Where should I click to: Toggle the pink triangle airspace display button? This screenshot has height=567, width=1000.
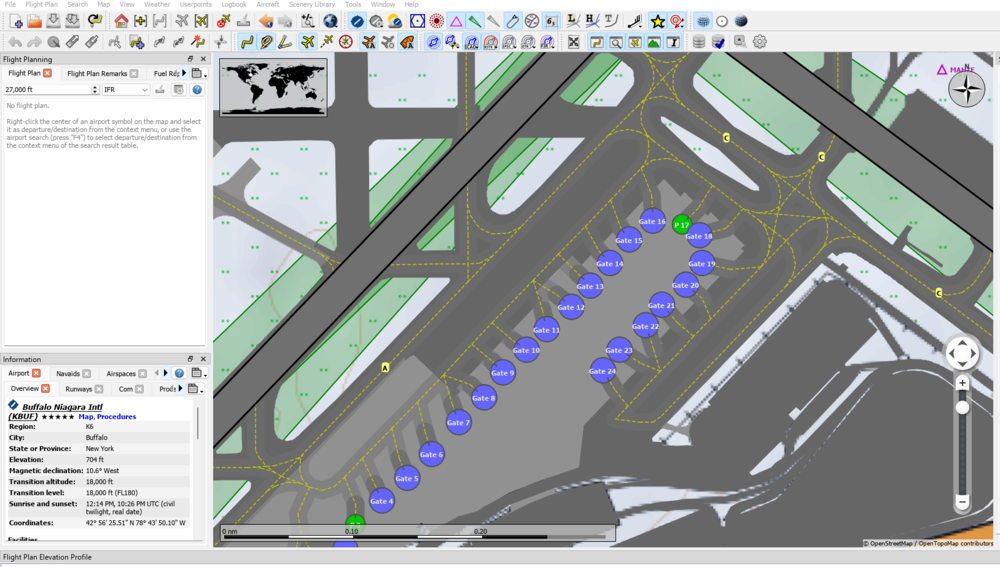[x=455, y=21]
